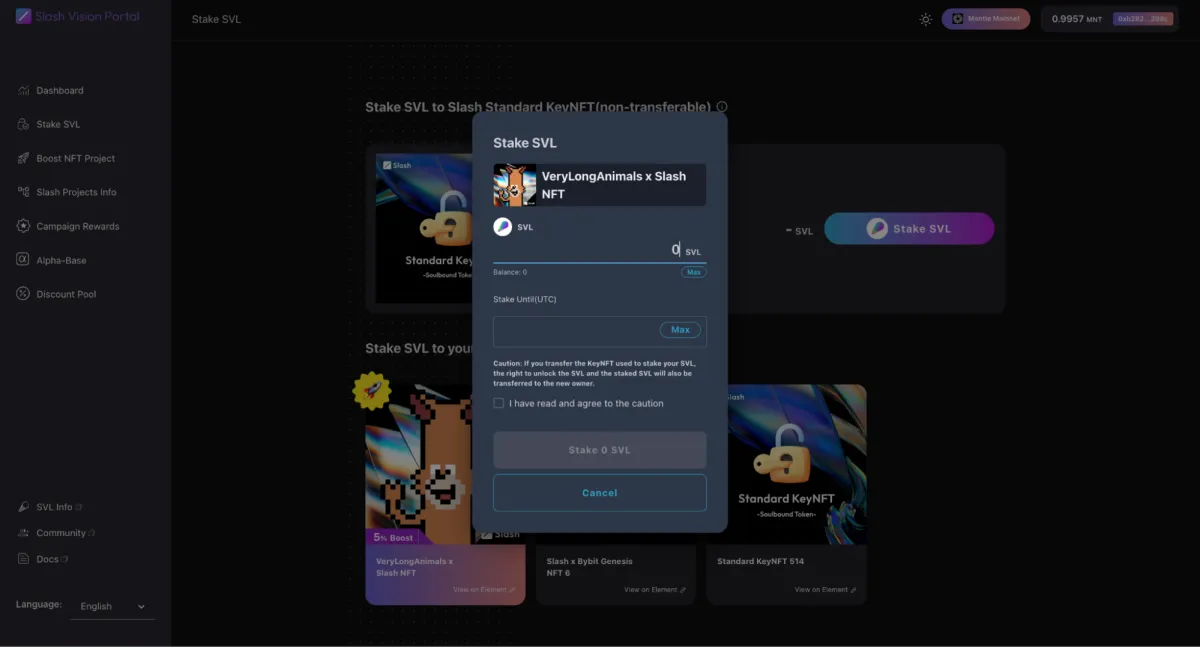Toggle light theme with sun icon

(926, 19)
